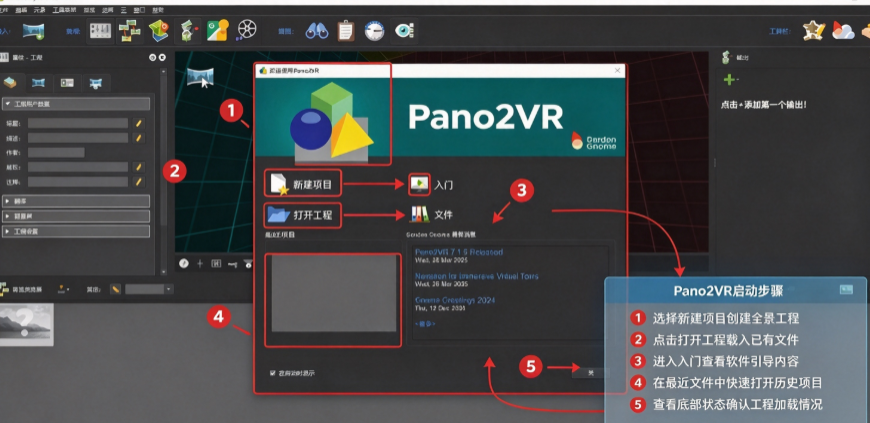
Task: Click 打开工程 button in welcome dialog
Action: 303,214
